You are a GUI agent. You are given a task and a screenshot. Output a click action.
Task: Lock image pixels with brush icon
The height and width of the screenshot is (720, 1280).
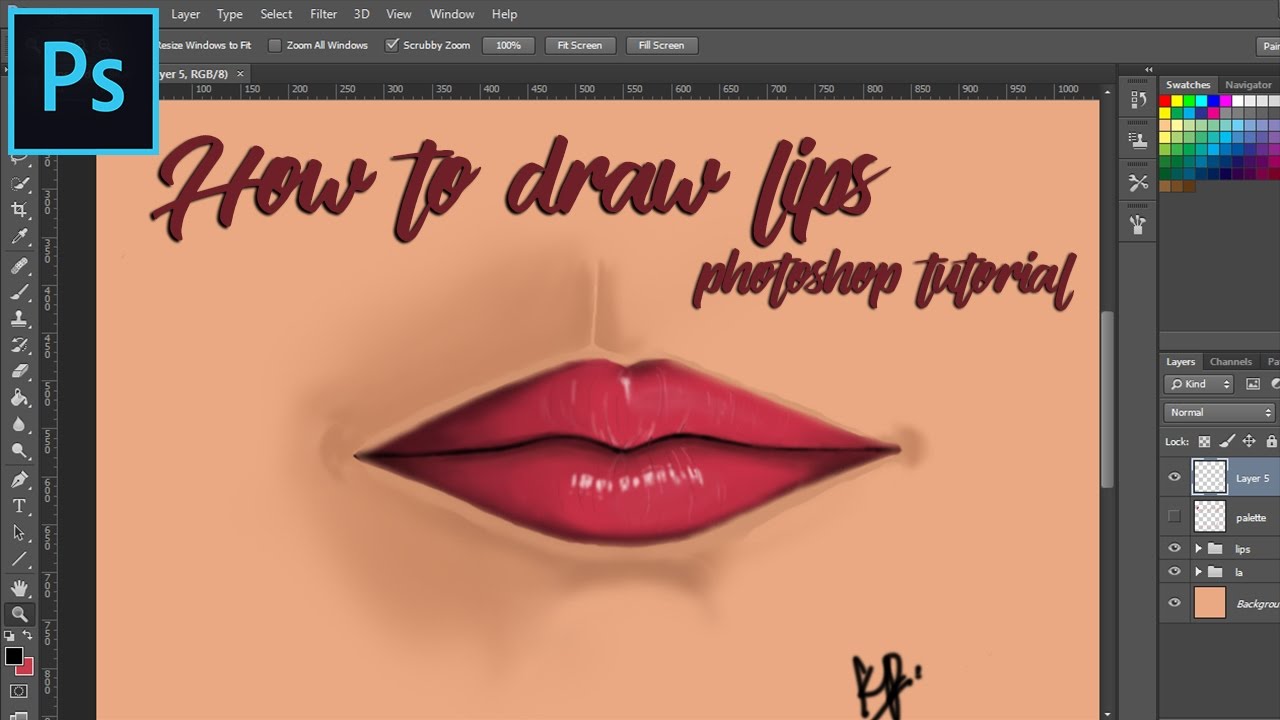[1227, 441]
